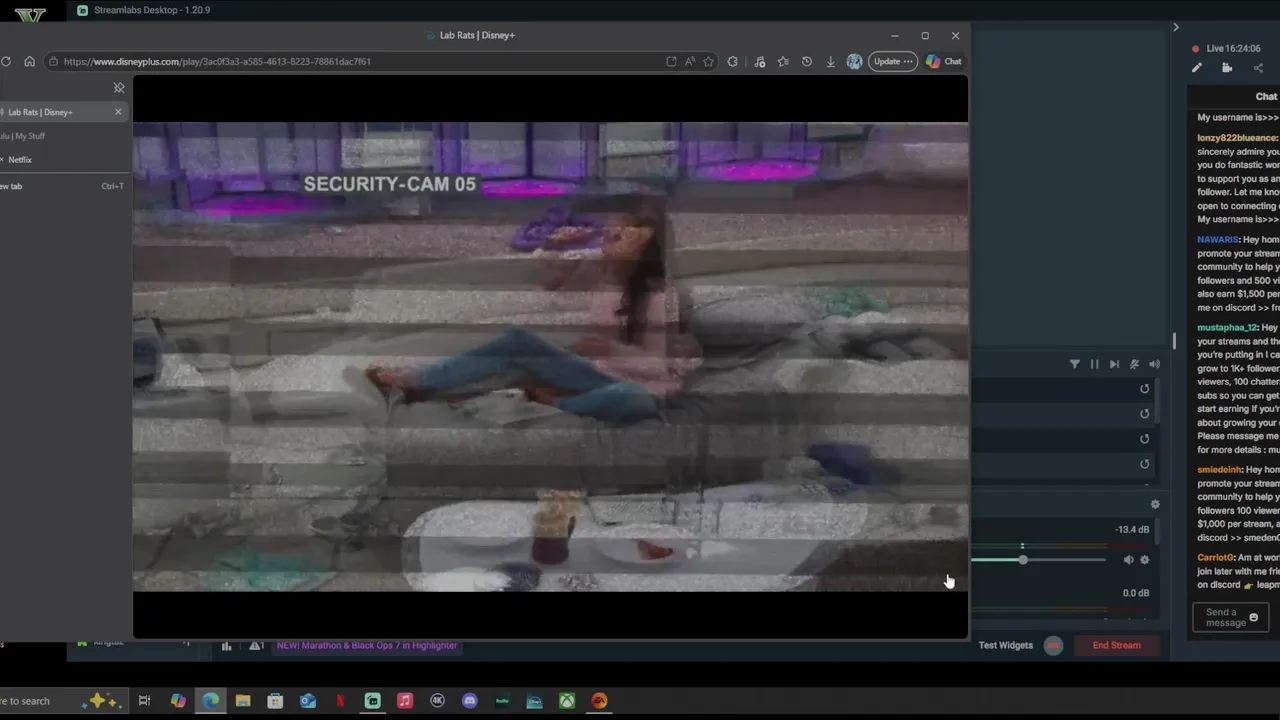Open the source filter funnel icon
This screenshot has width=1280, height=720.
(x=1075, y=364)
